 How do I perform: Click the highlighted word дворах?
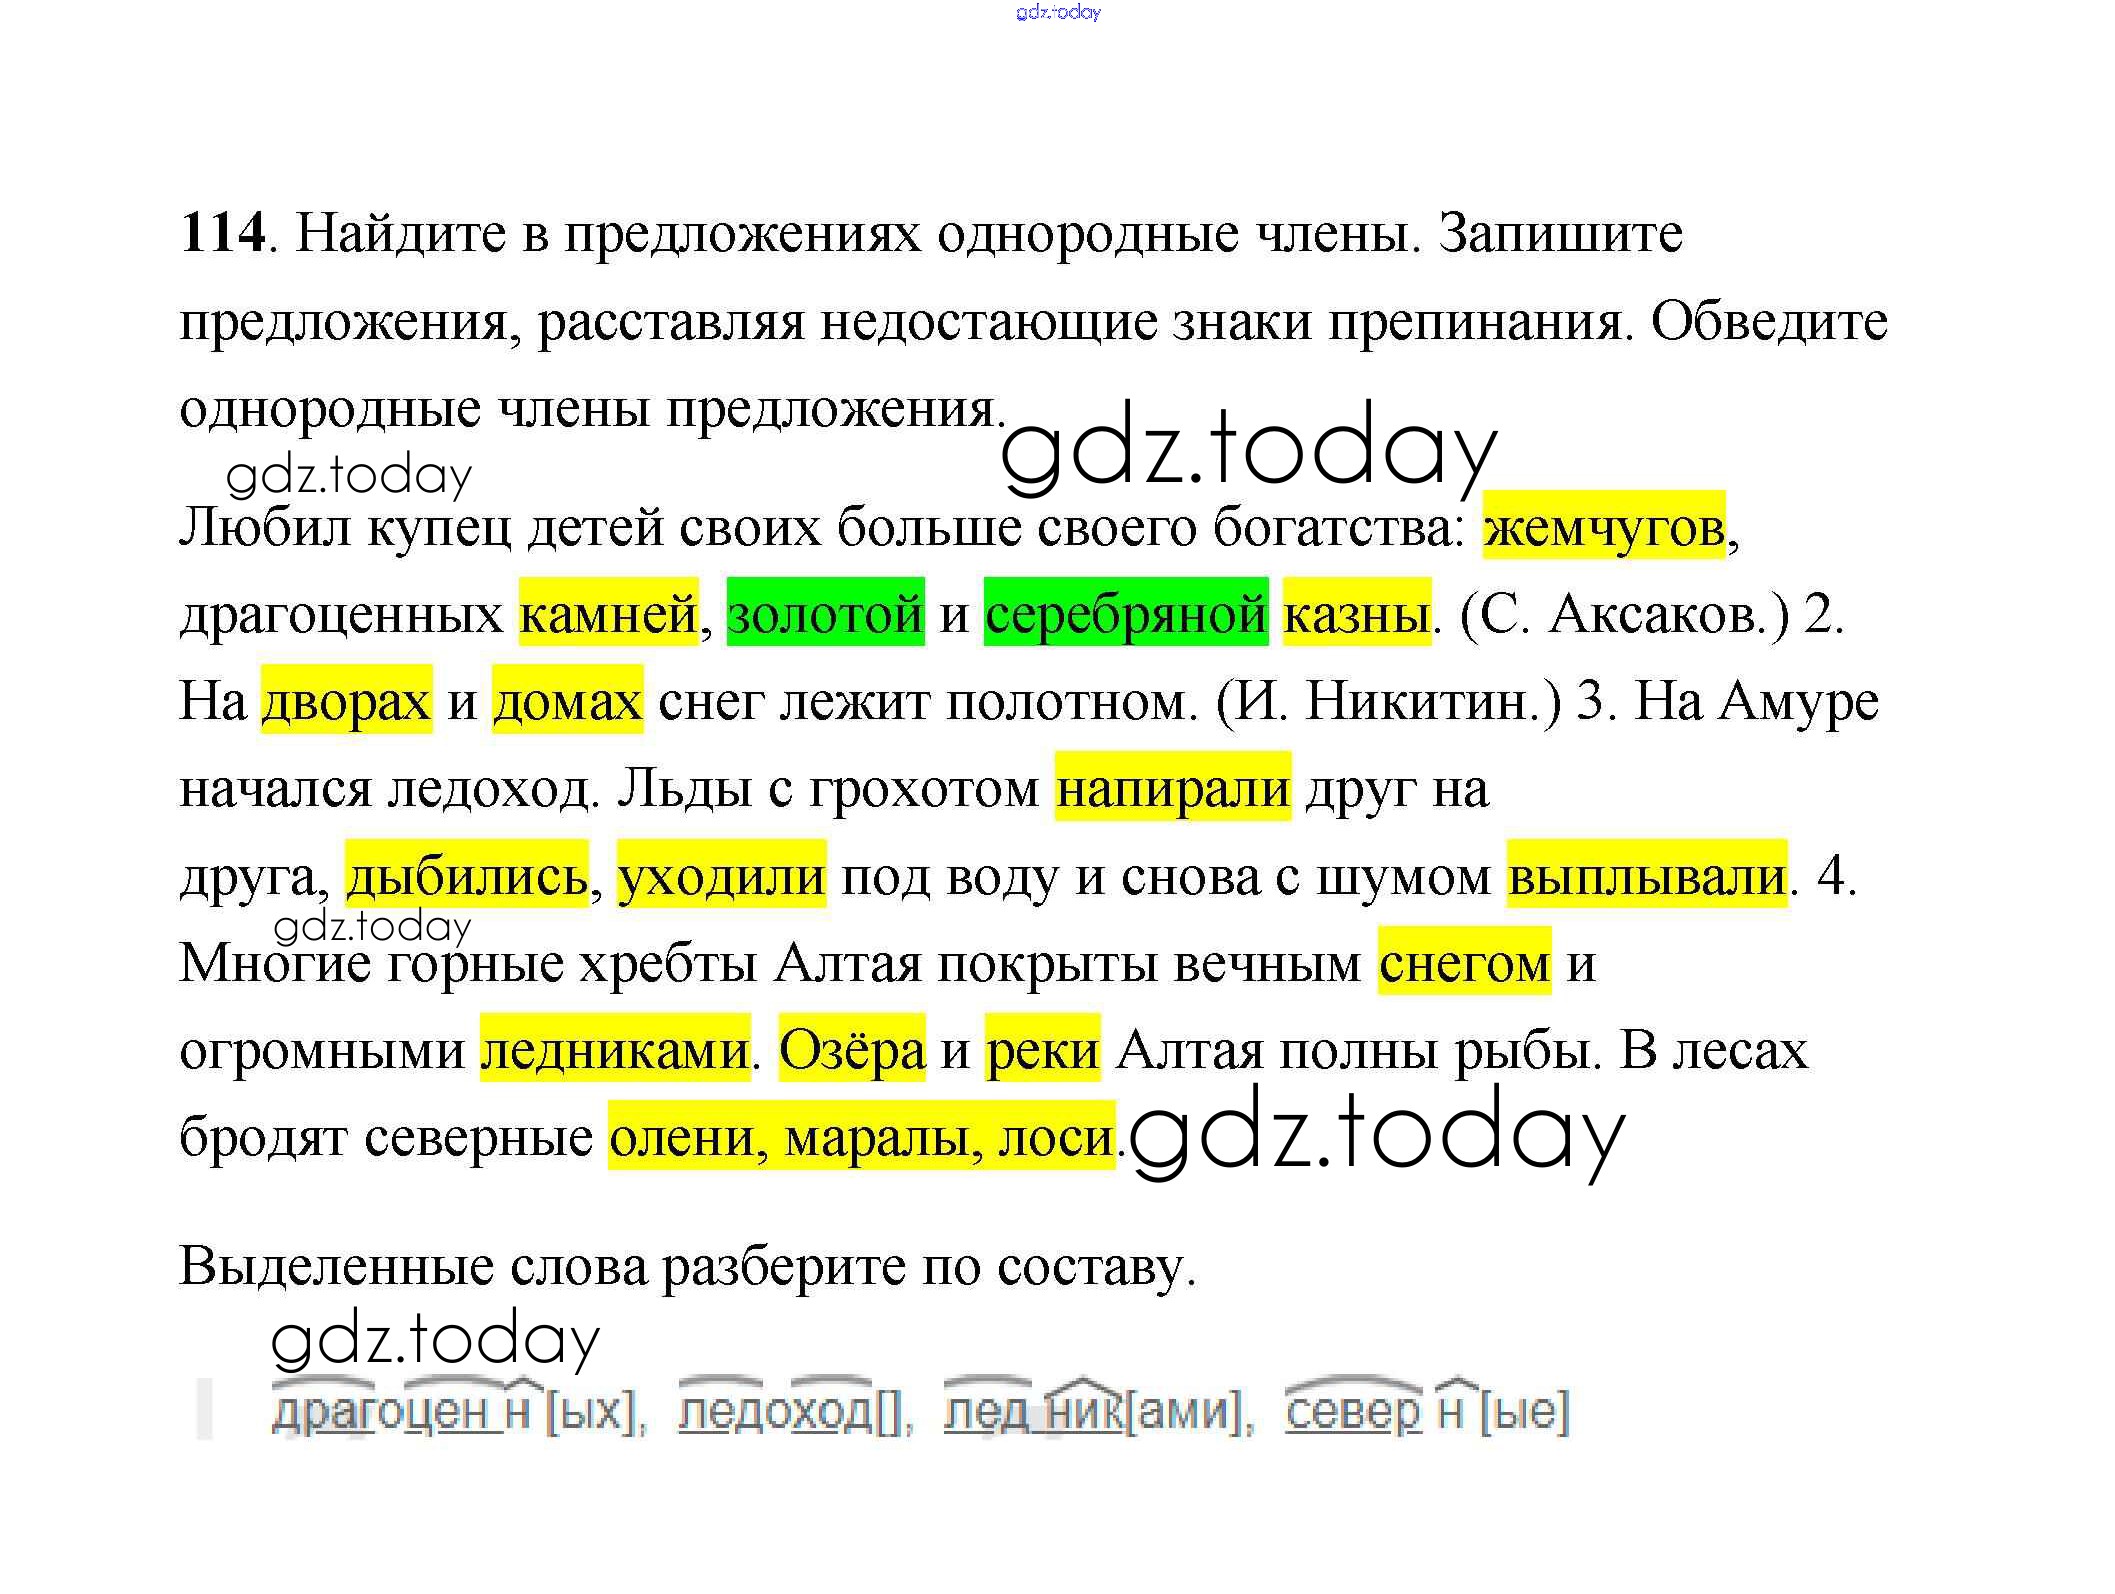pos(346,700)
